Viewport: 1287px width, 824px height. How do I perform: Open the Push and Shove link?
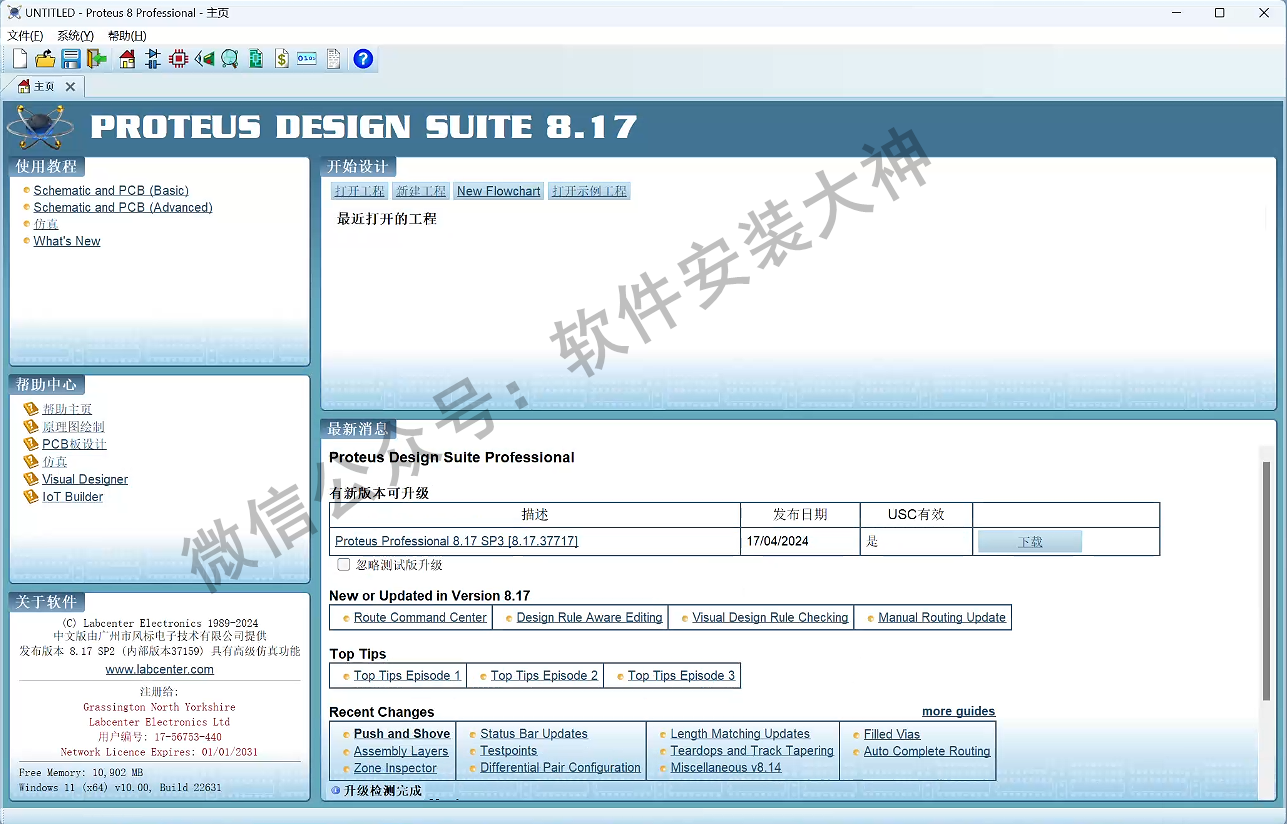coord(402,733)
